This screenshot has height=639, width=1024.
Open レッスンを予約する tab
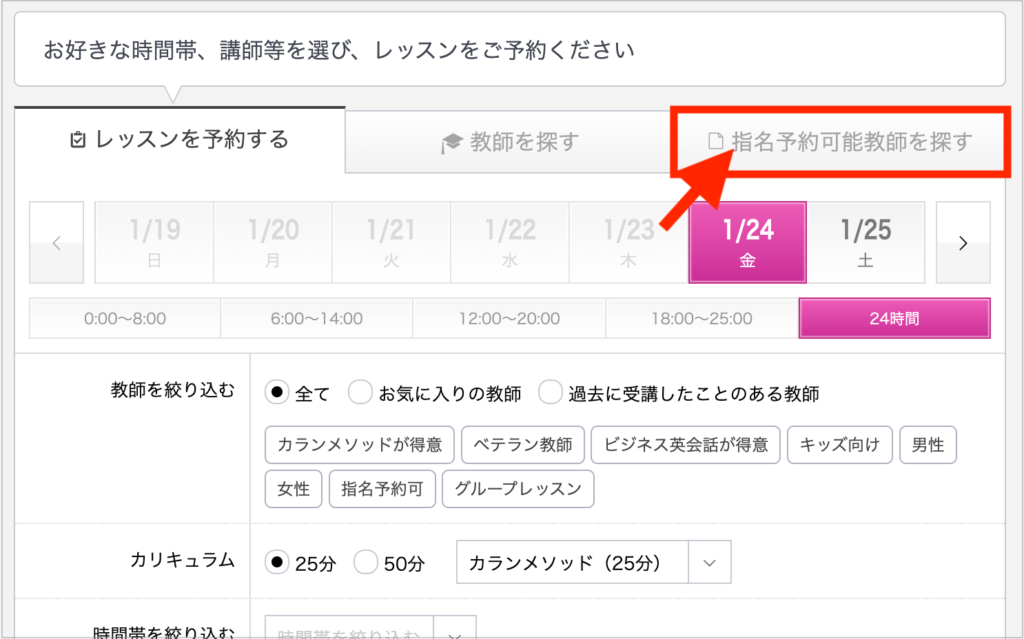click(180, 140)
